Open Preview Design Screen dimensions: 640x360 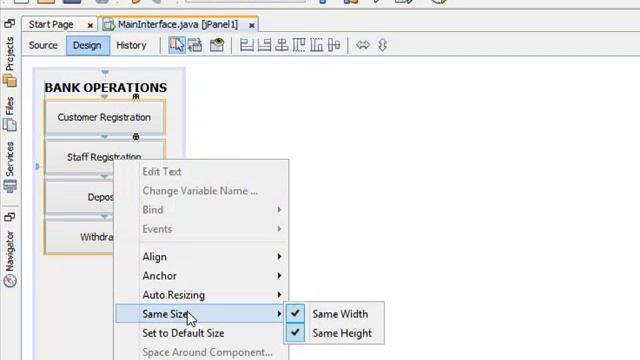[217, 45]
